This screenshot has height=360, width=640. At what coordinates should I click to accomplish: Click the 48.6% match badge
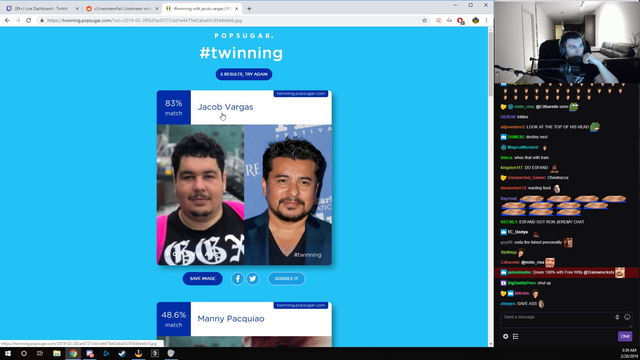(173, 319)
